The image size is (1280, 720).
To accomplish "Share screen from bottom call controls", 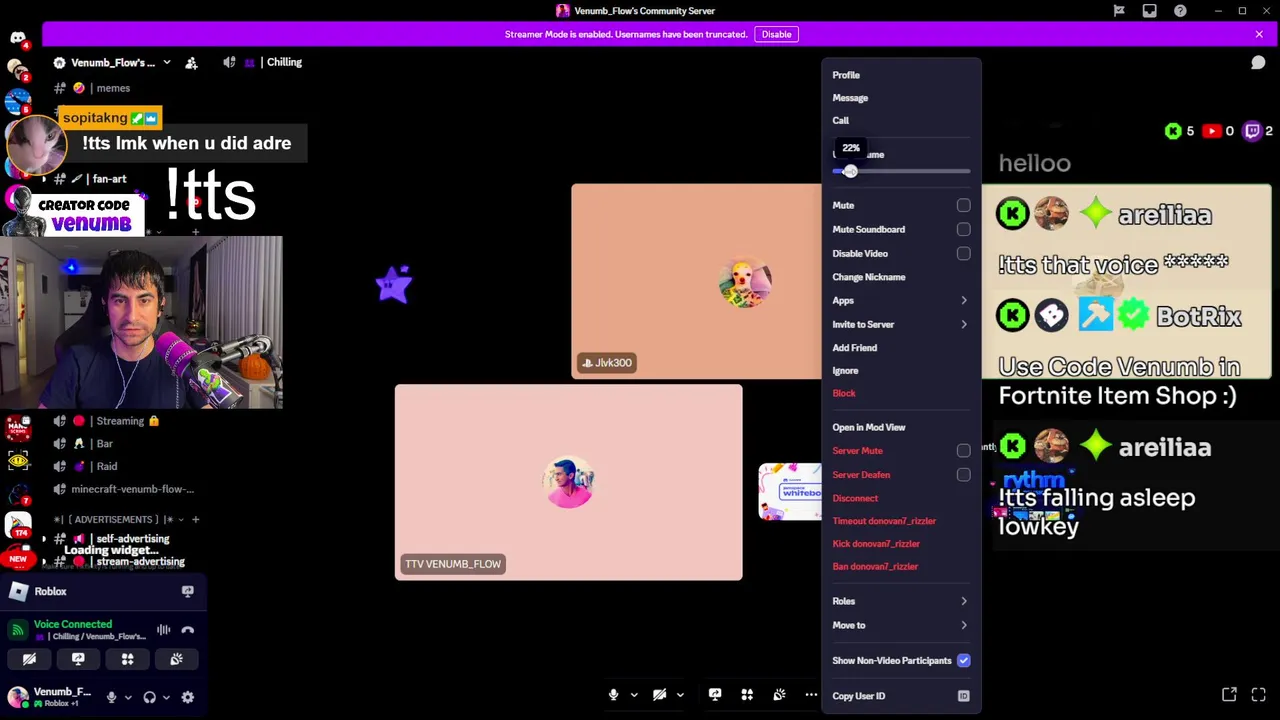I will pos(715,695).
